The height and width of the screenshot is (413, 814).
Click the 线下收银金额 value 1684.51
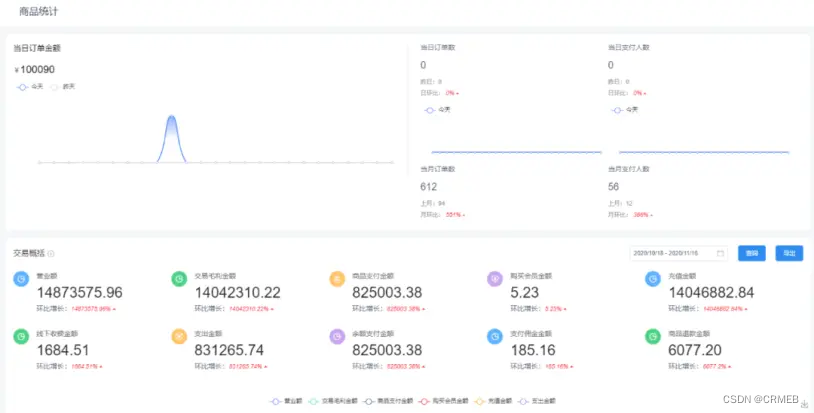62,350
